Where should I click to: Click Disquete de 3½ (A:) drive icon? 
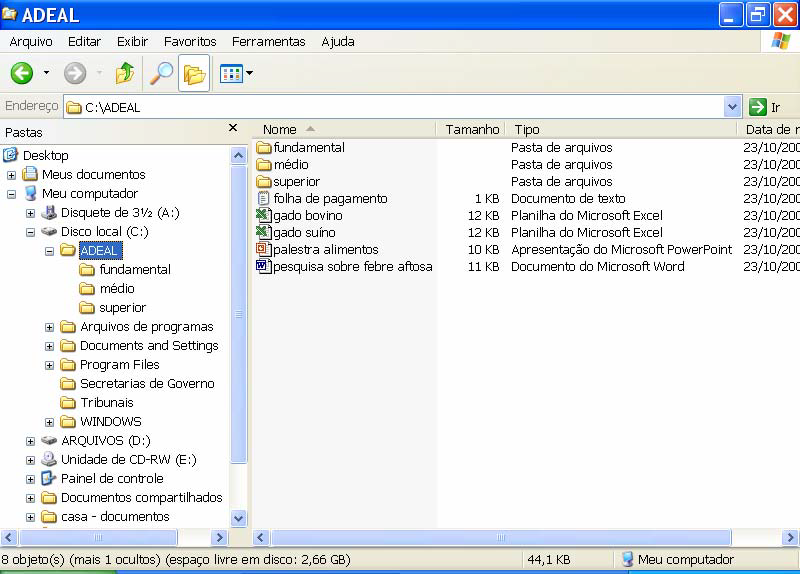click(49, 212)
